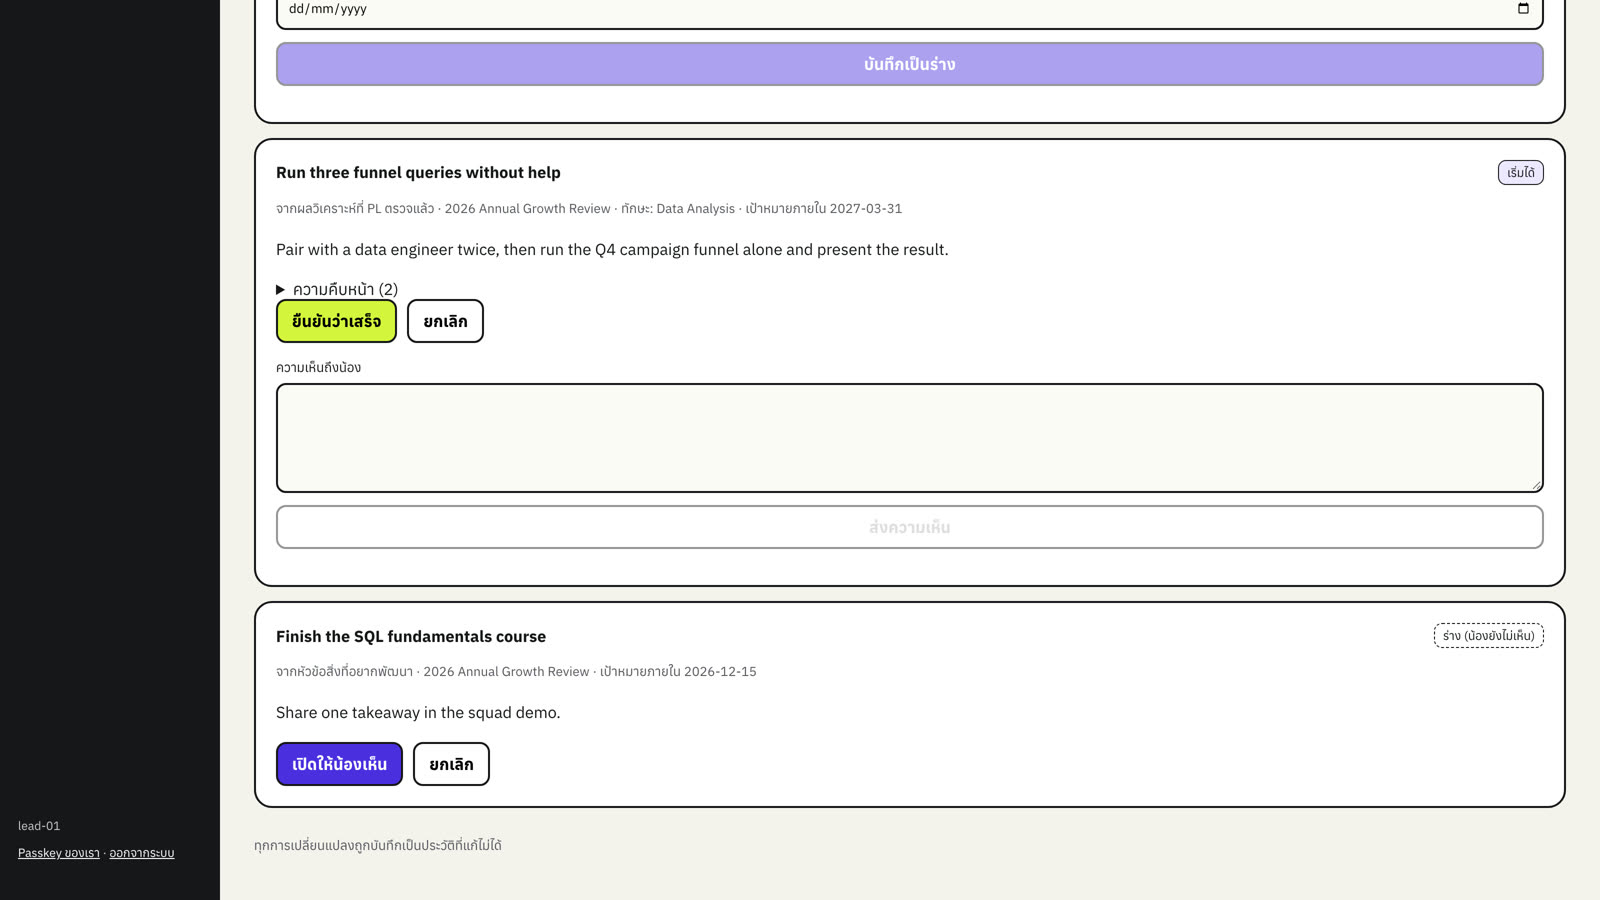Select the Finish the SQL fundamentals course heading
Viewport: 1600px width, 900px height.
[411, 636]
